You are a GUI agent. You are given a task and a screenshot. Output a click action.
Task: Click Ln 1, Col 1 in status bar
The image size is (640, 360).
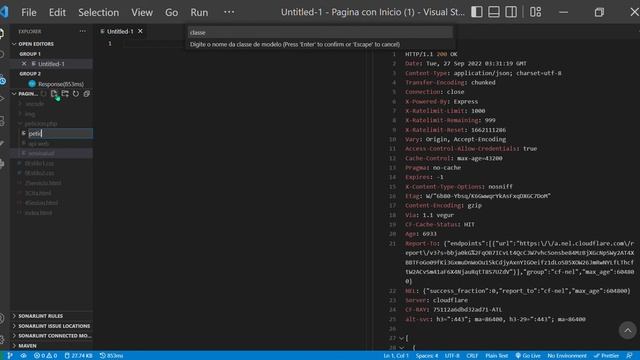click(x=396, y=356)
